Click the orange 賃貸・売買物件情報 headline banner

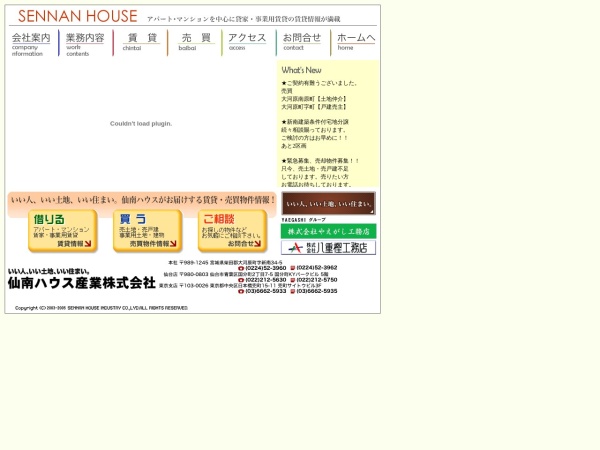pyautogui.click(x=142, y=200)
